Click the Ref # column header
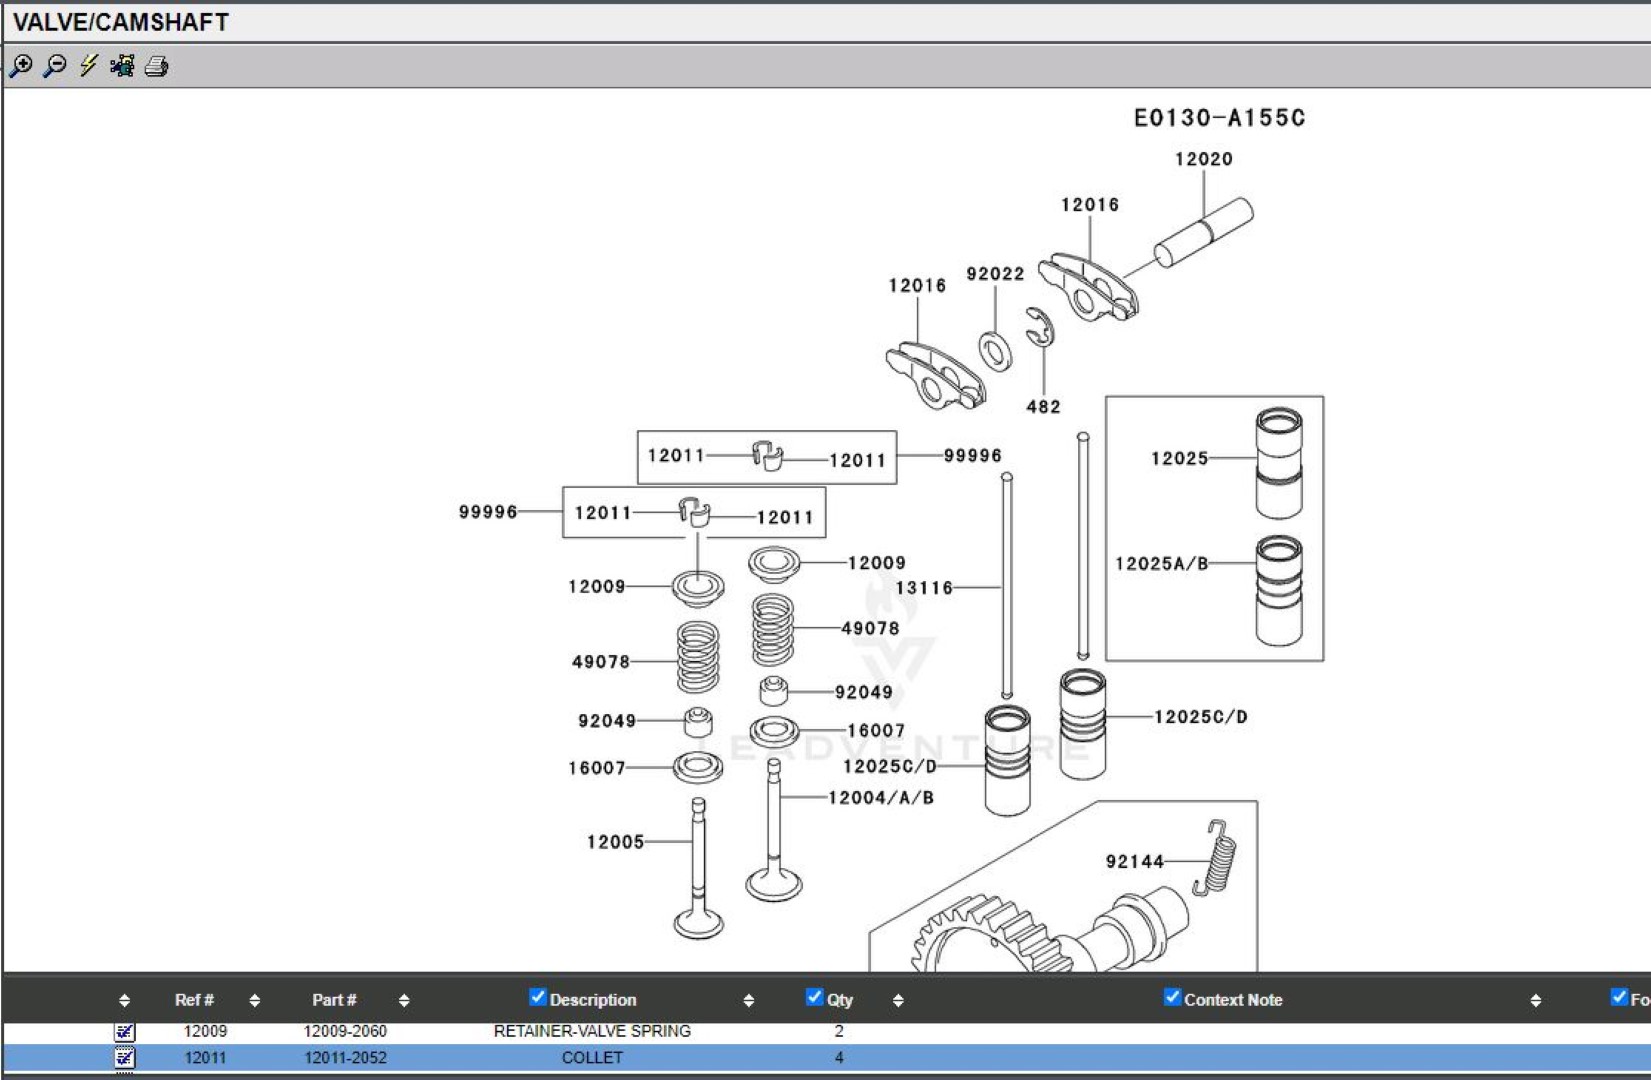This screenshot has width=1651, height=1080. pos(194,1000)
